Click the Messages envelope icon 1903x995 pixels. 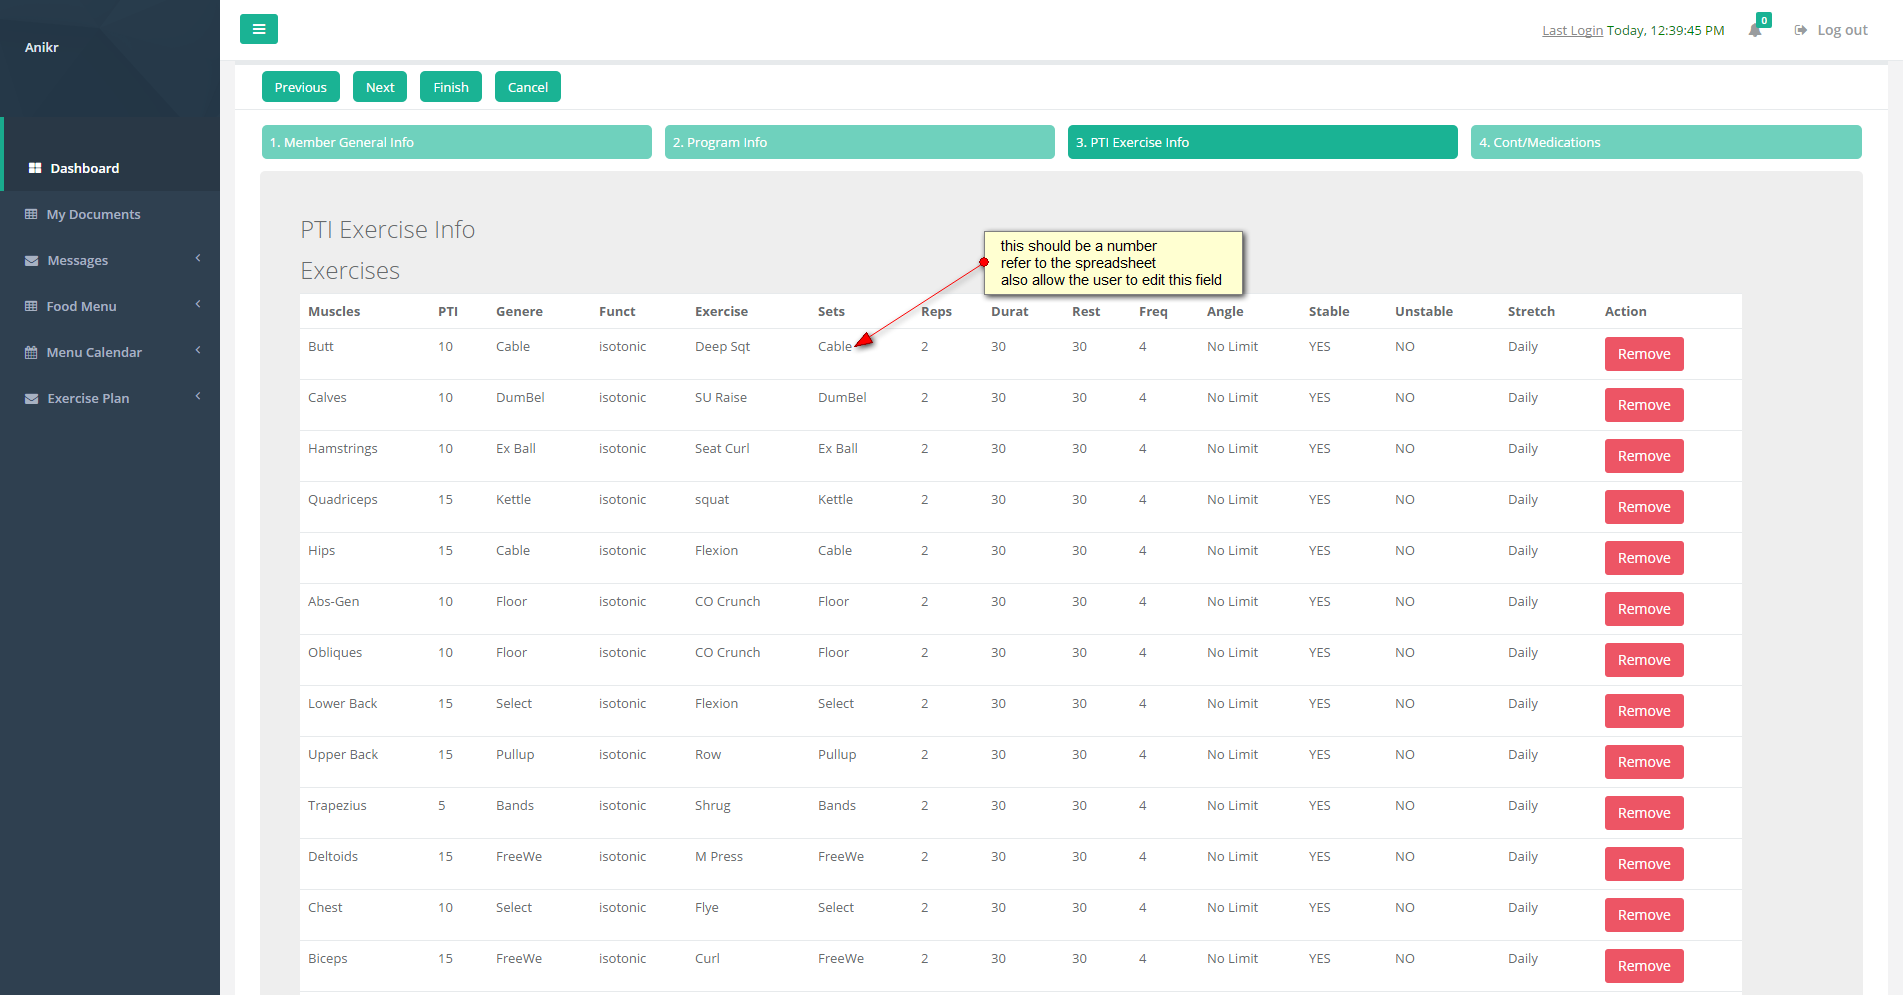pos(31,261)
